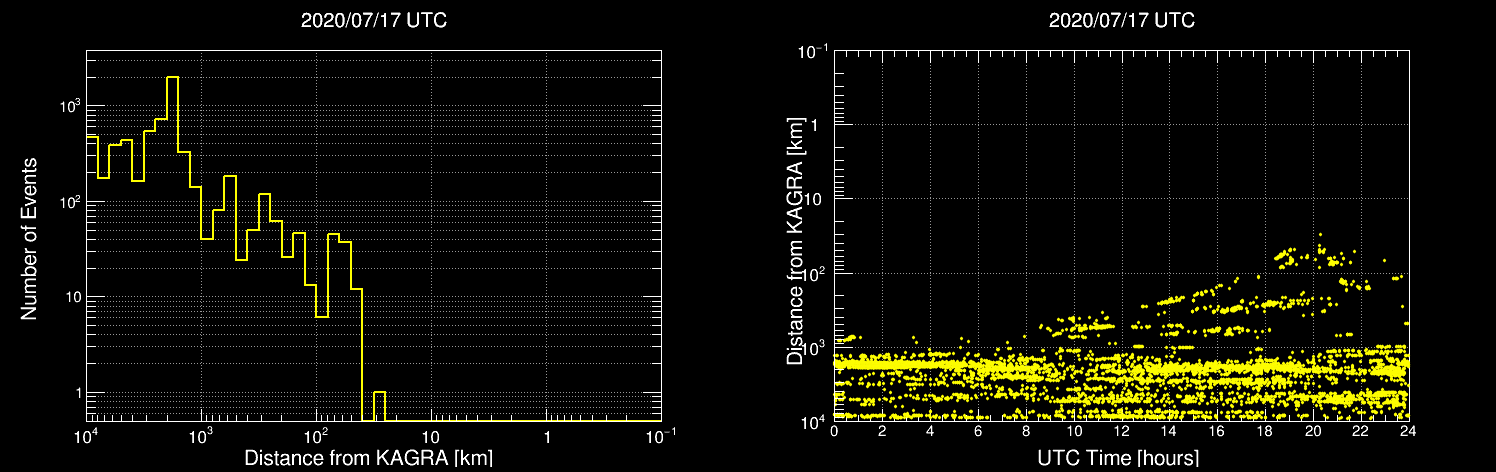Click the tallest histogram bin peak
Viewport: 1496px width, 472px height.
[172, 77]
